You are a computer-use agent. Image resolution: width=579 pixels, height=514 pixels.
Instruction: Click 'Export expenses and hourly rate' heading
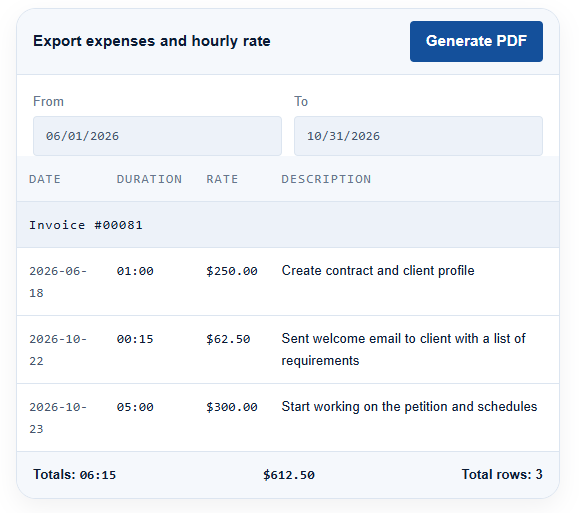pos(152,41)
